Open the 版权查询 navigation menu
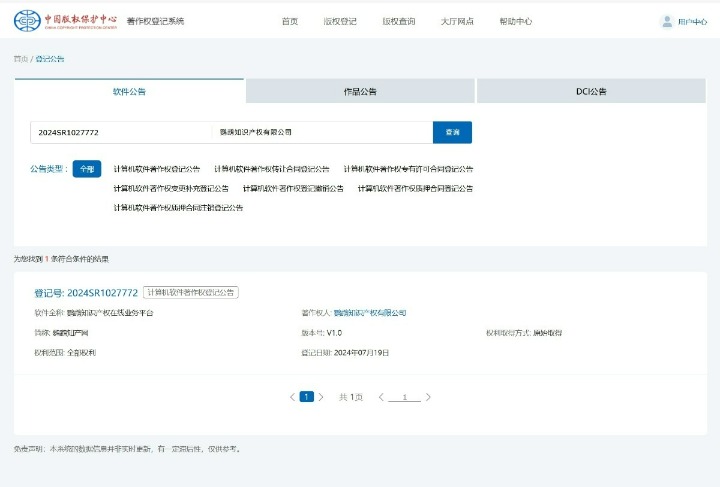 pos(399,21)
